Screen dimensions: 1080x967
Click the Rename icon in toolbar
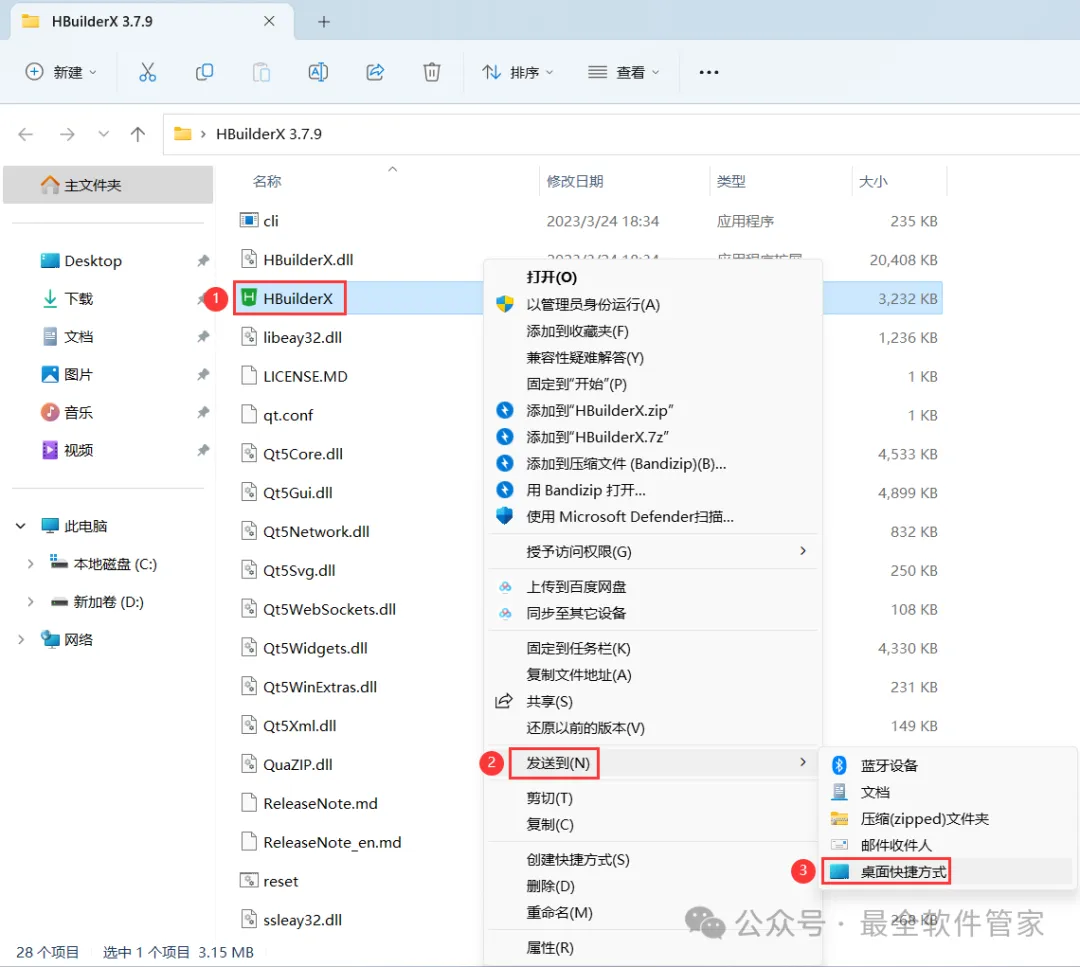(x=318, y=72)
